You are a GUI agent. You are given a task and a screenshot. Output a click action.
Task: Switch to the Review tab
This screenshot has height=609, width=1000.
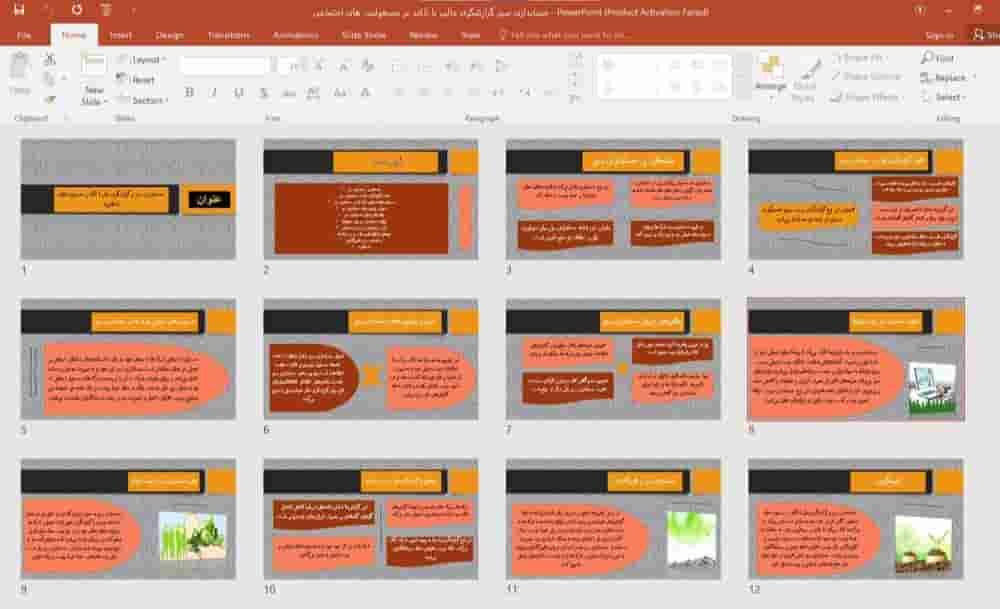[x=423, y=35]
